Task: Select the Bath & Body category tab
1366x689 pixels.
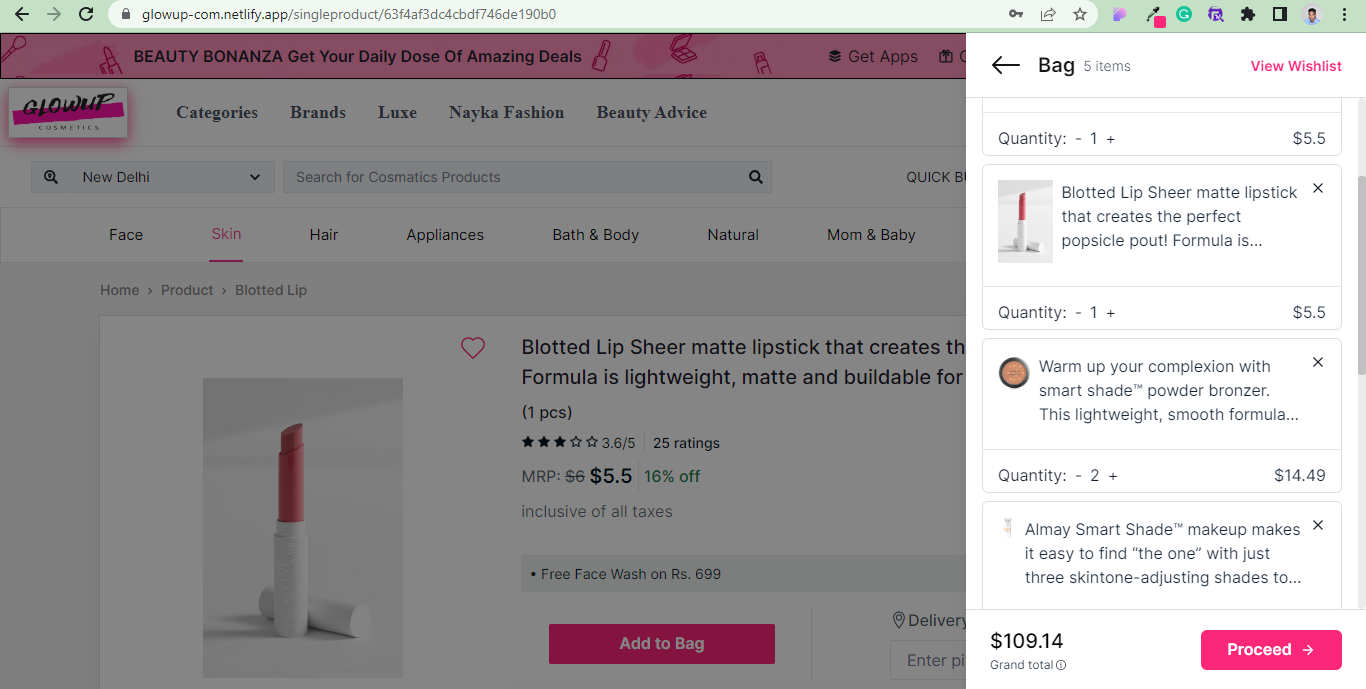Action: tap(595, 235)
